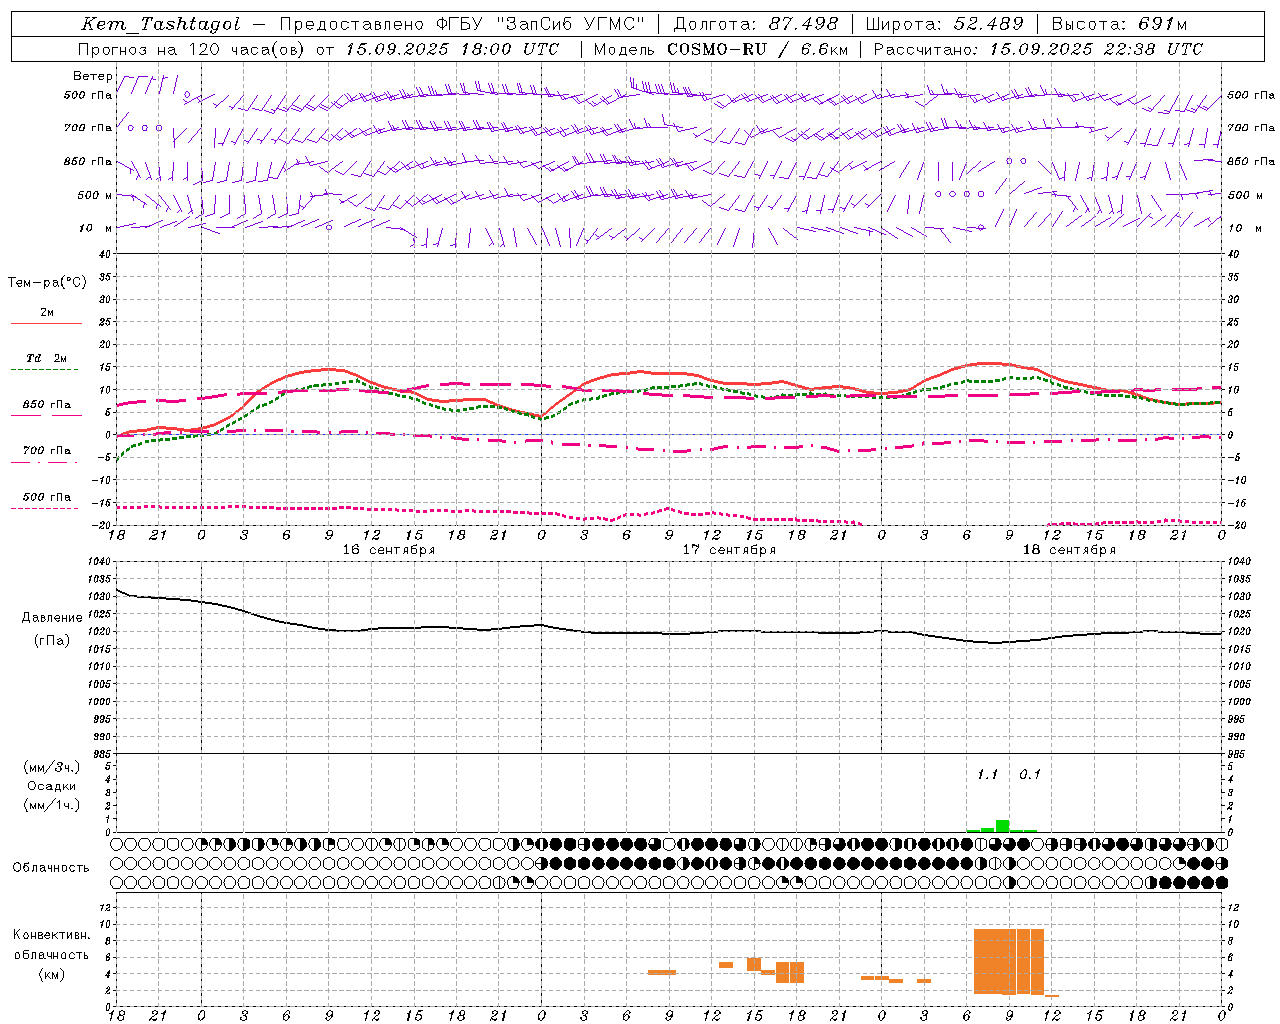Click the 16 сентября date label
The image size is (1280, 1024).
click(389, 550)
